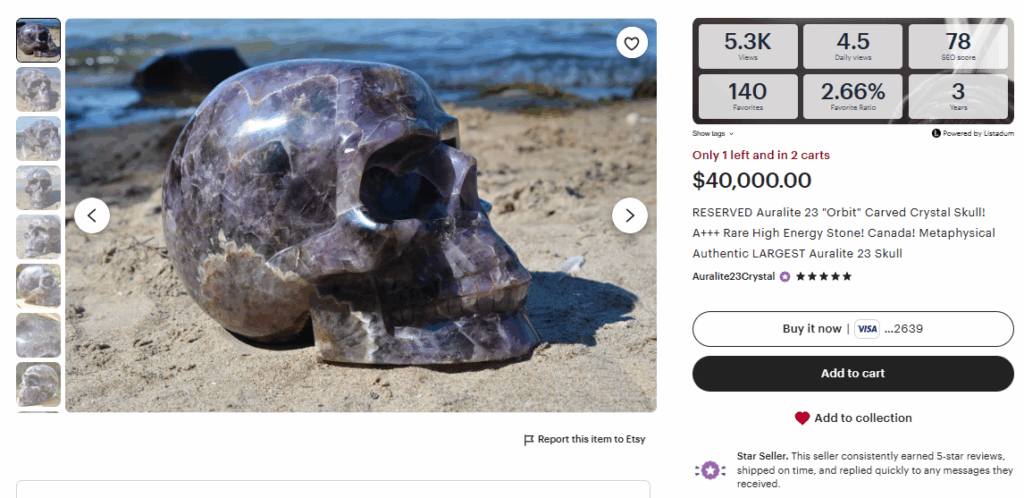Click the Listadum logo icon

[x=936, y=133]
